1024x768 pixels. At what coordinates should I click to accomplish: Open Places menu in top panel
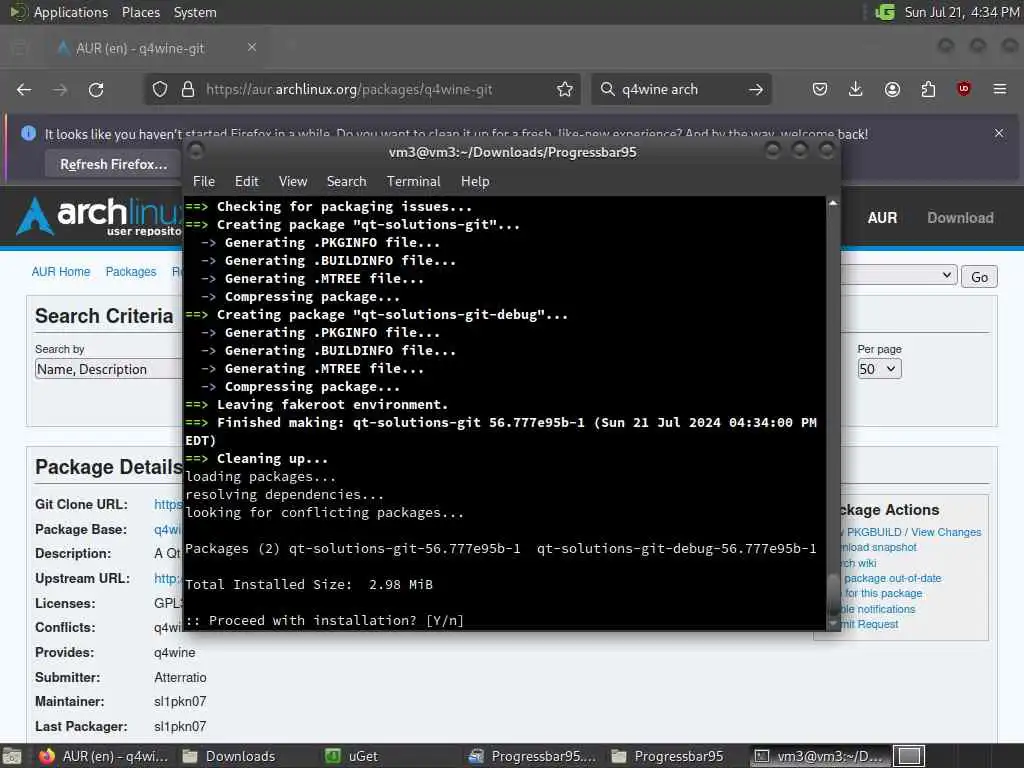(141, 12)
